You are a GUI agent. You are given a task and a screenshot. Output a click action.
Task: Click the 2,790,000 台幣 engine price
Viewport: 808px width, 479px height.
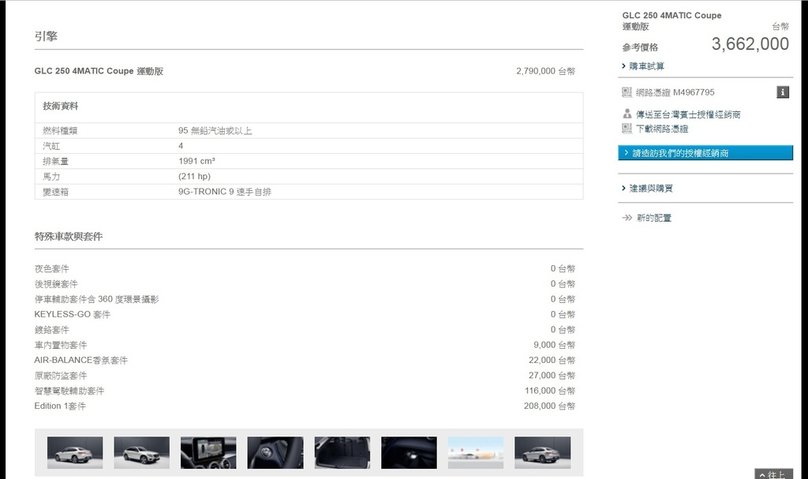click(546, 71)
